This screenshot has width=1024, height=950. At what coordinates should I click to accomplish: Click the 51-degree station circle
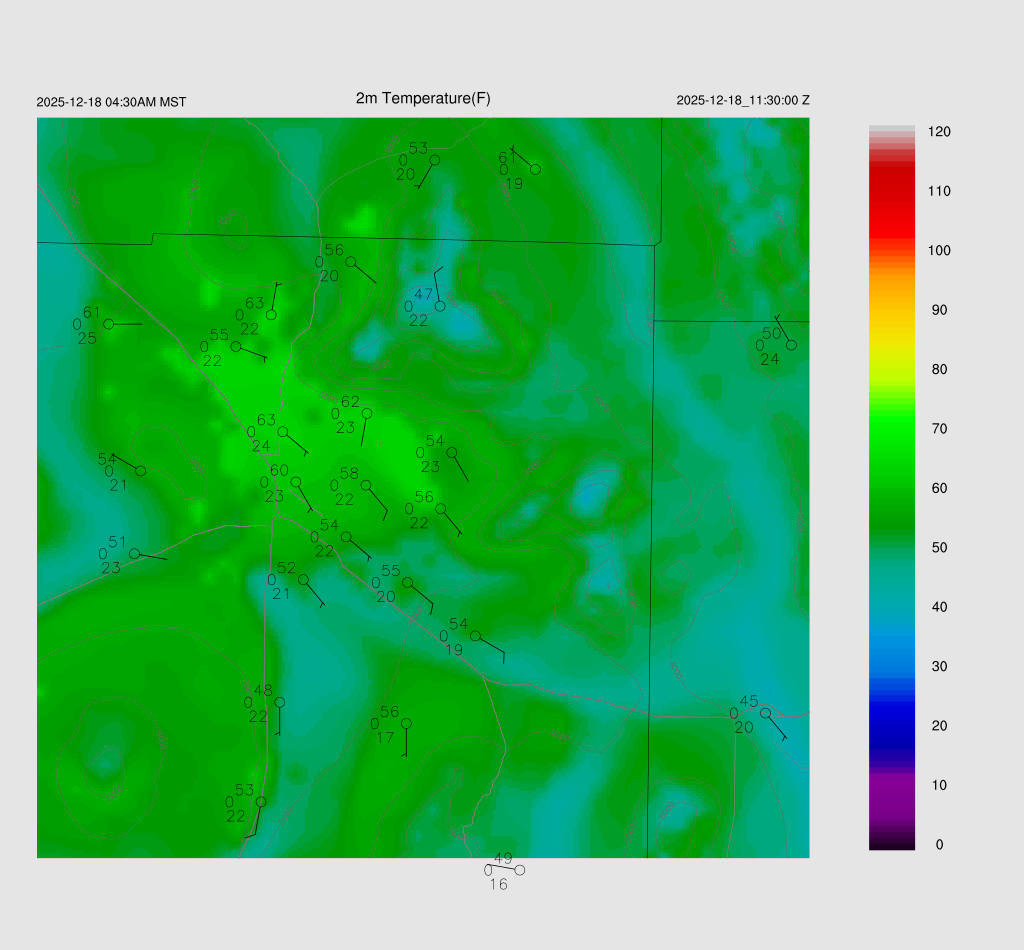(x=134, y=553)
